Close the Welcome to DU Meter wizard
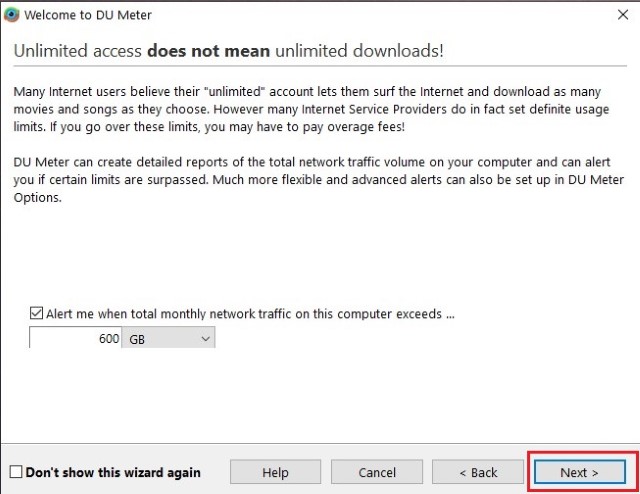Viewport: 640px width, 494px height. coord(623,15)
